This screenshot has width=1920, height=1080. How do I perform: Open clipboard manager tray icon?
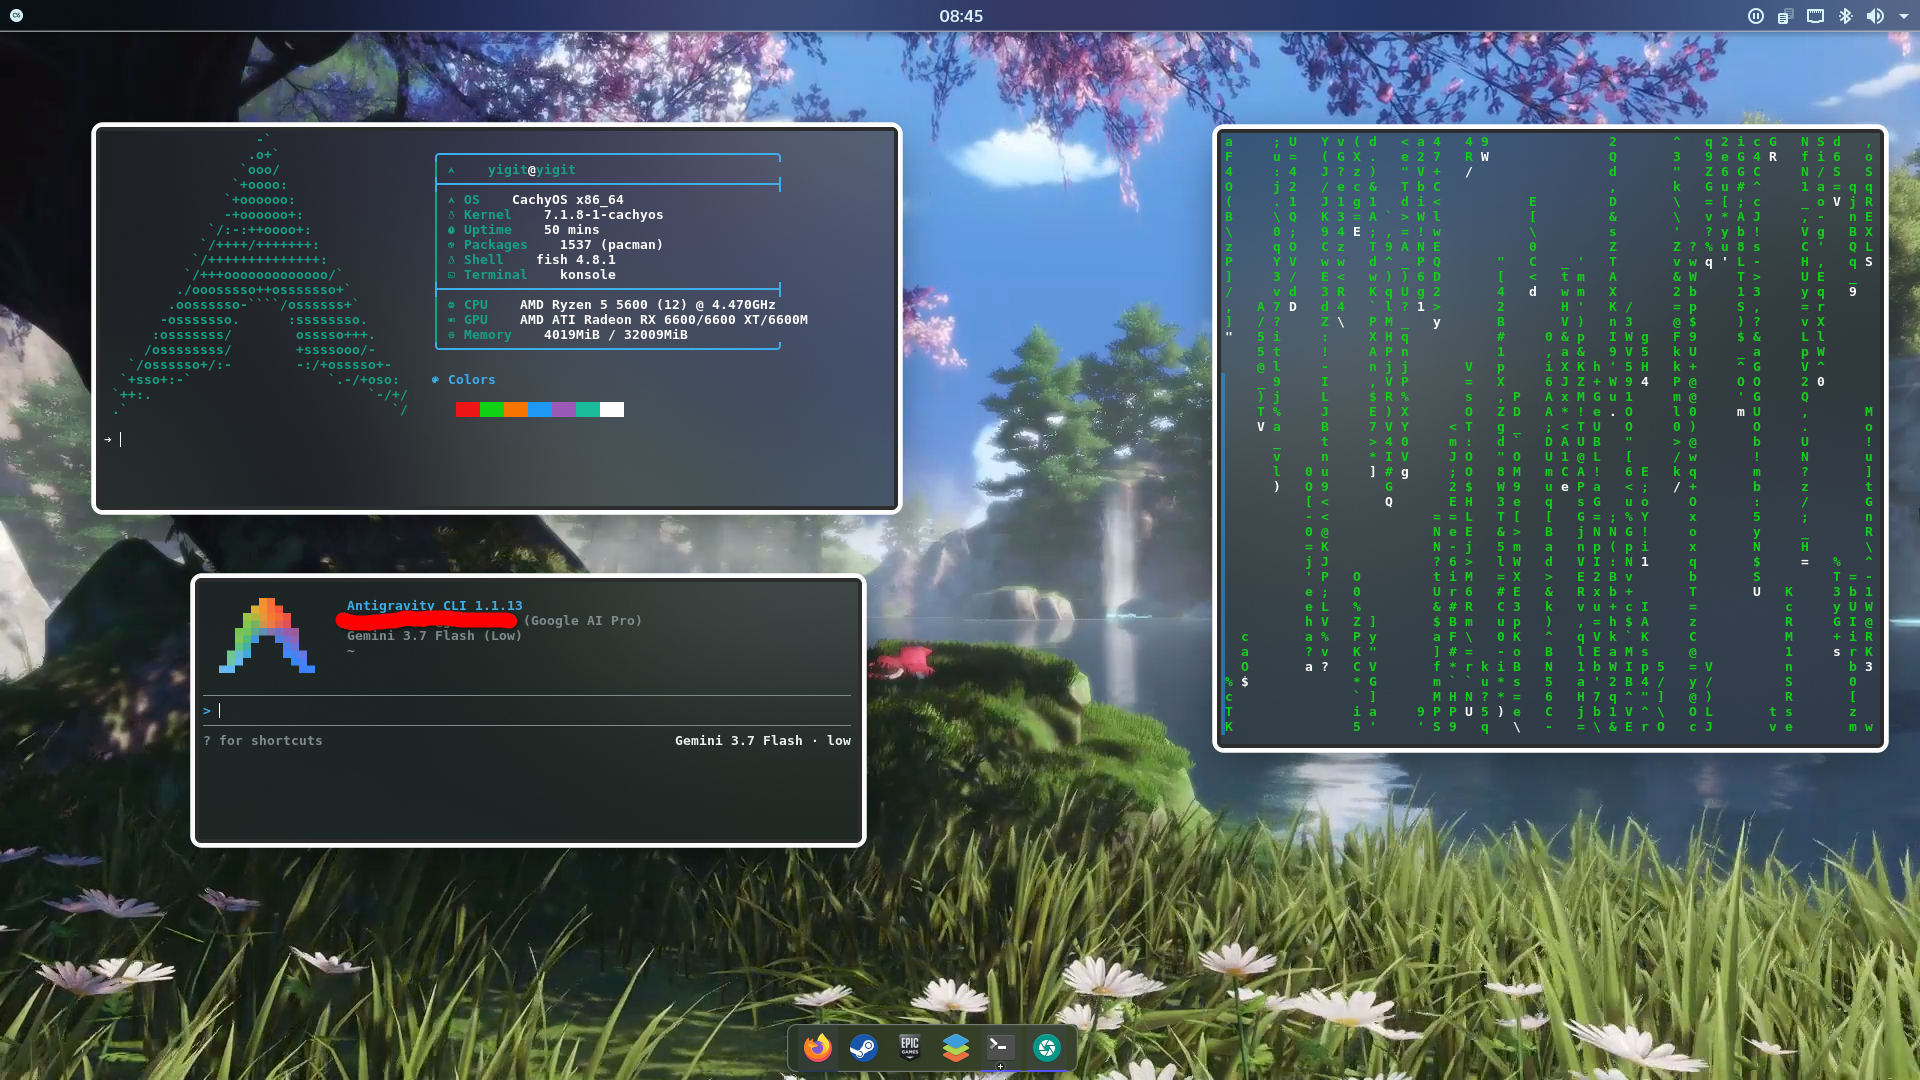pos(1785,16)
